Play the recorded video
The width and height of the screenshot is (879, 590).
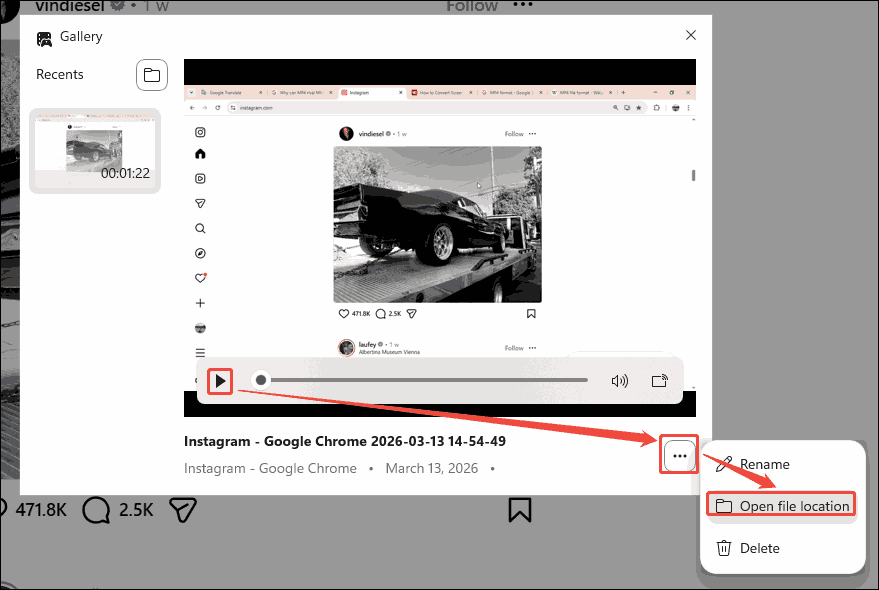click(220, 381)
